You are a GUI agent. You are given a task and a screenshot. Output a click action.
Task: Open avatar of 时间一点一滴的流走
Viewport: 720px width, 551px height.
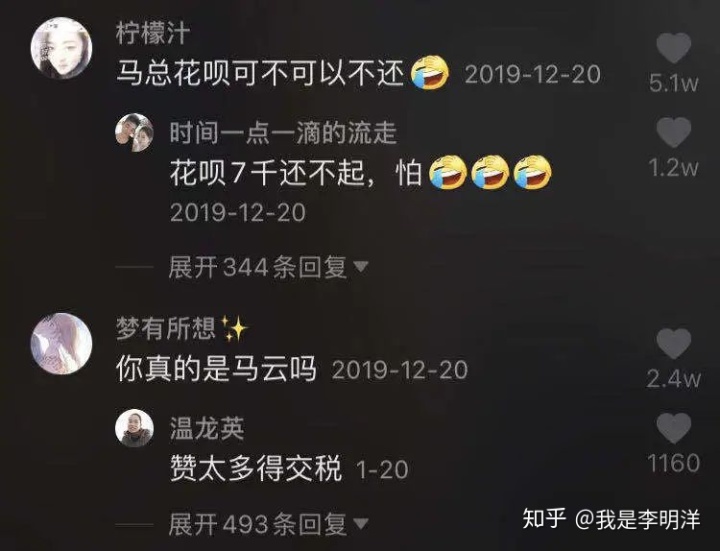134,133
